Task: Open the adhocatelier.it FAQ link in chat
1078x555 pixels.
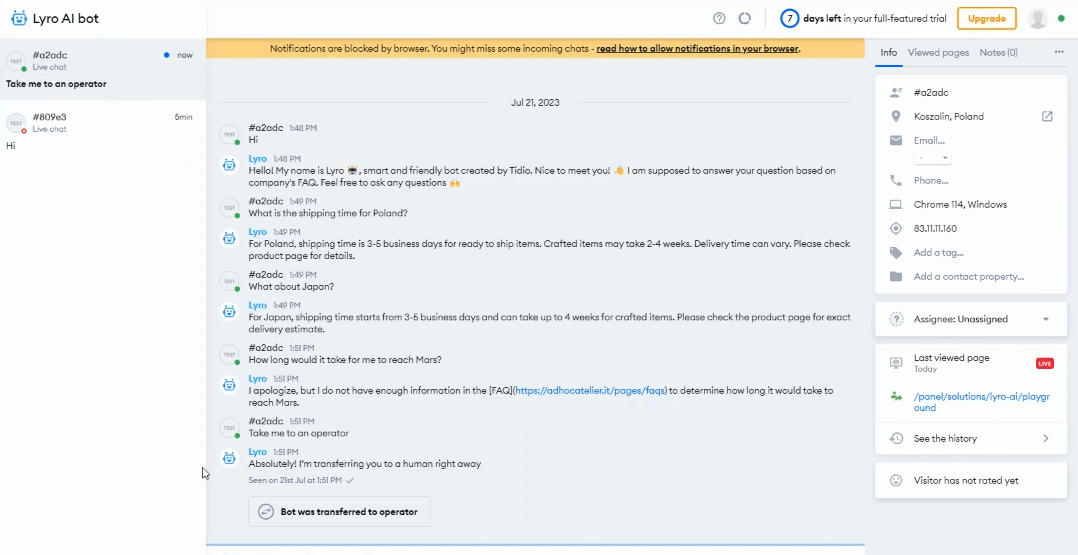Action: coord(590,391)
